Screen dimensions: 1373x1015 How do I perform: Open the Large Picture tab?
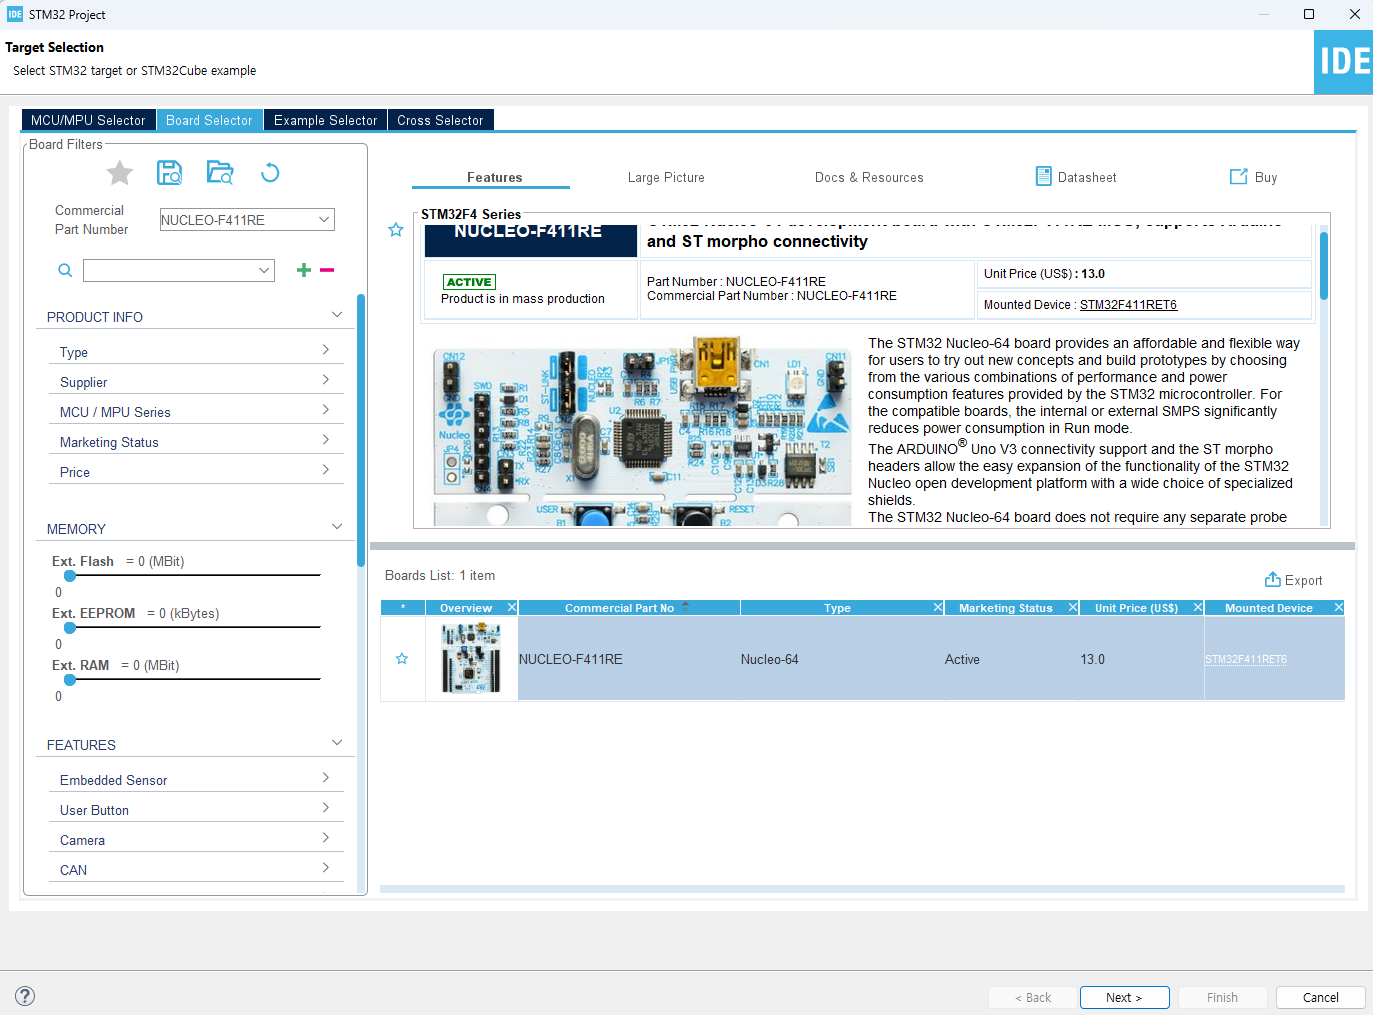click(x=666, y=177)
